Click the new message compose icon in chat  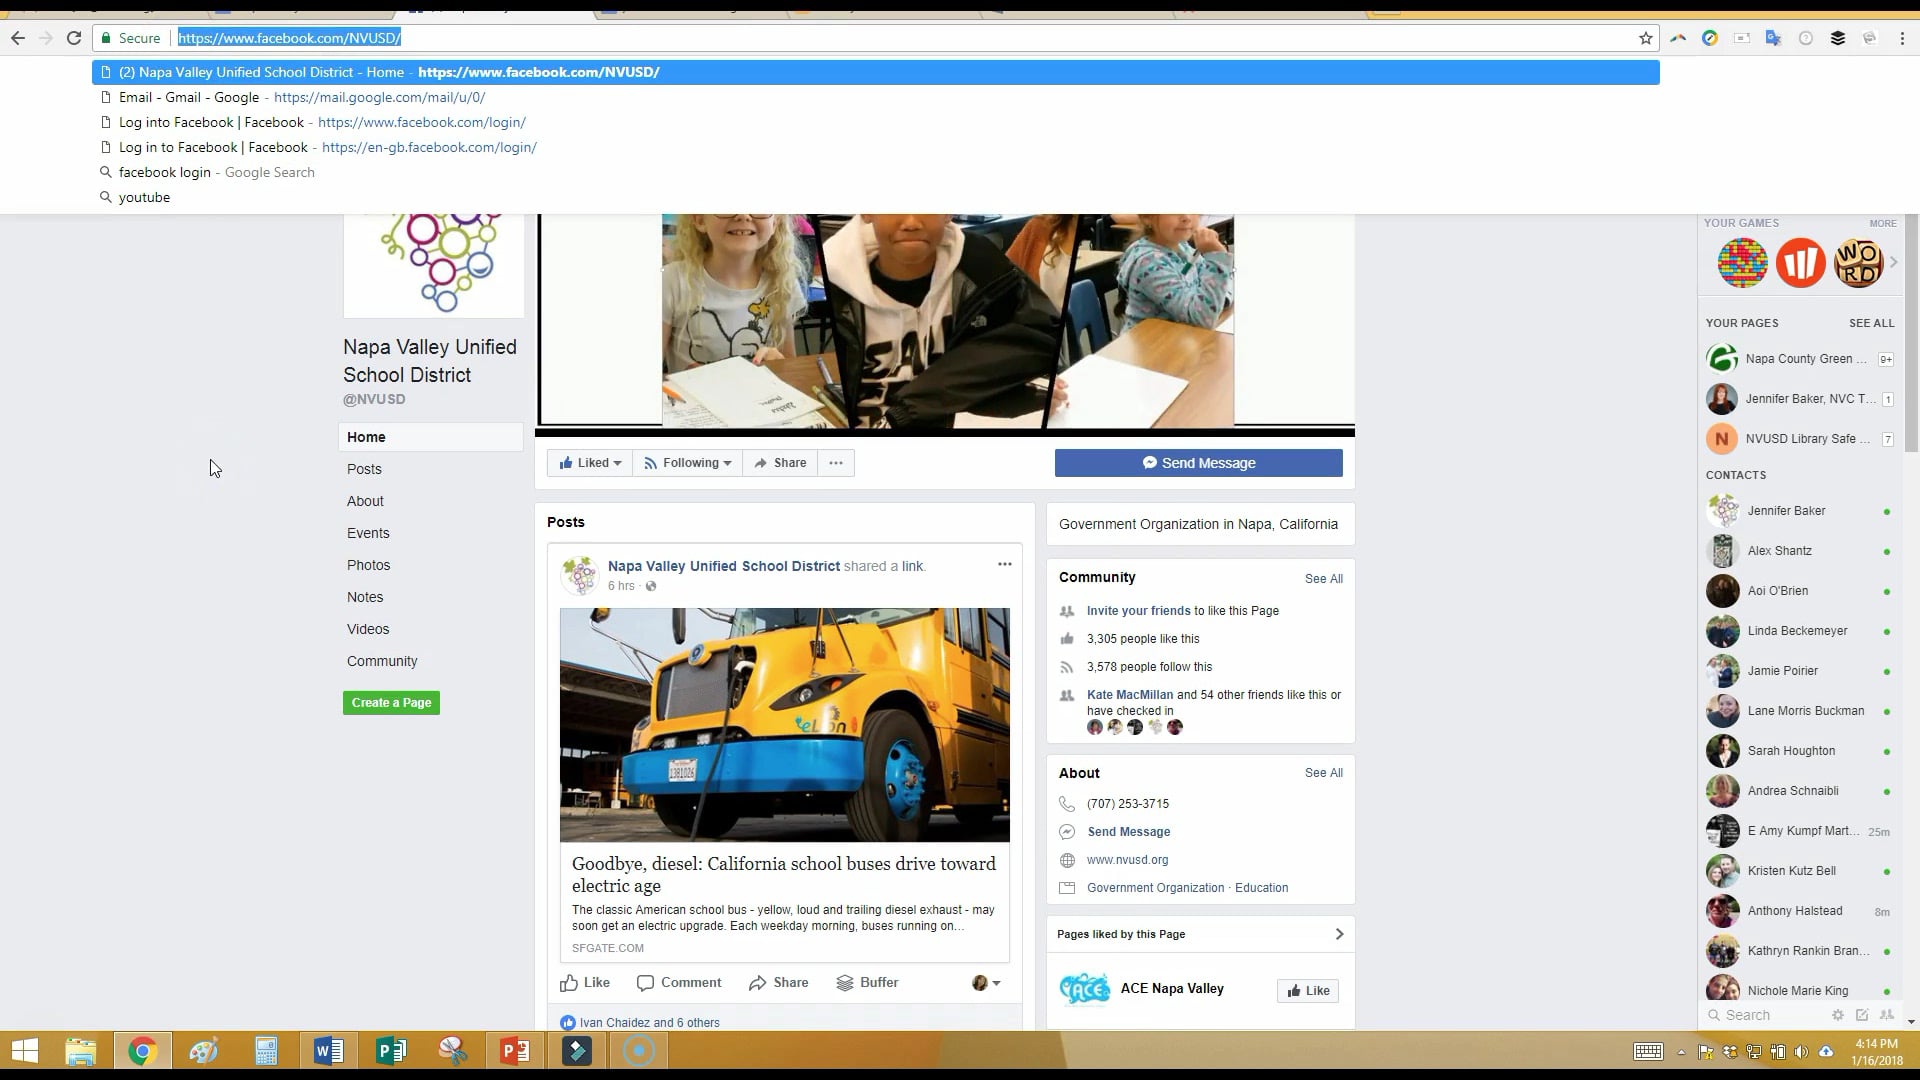[1862, 1015]
